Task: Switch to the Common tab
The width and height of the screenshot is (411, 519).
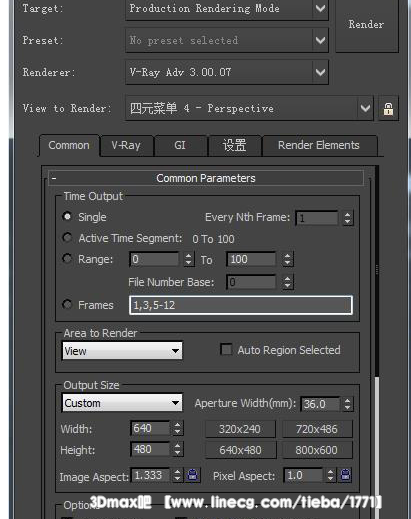Action: coord(69,145)
